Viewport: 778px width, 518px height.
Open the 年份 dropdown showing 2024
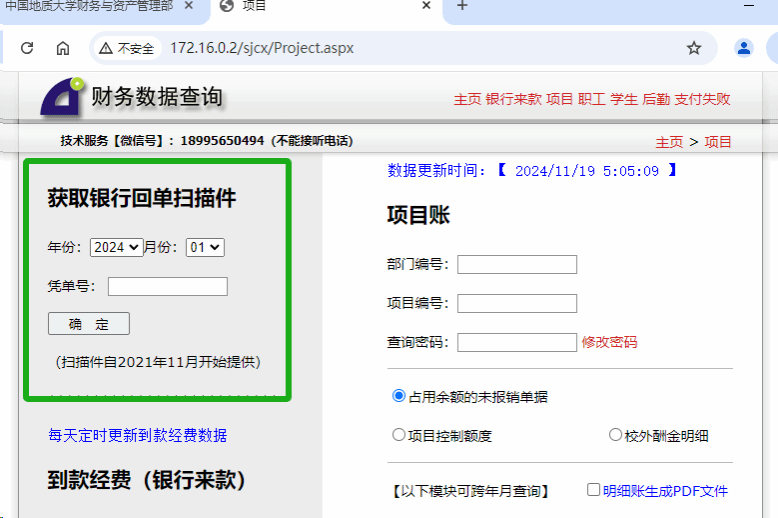tap(116, 247)
